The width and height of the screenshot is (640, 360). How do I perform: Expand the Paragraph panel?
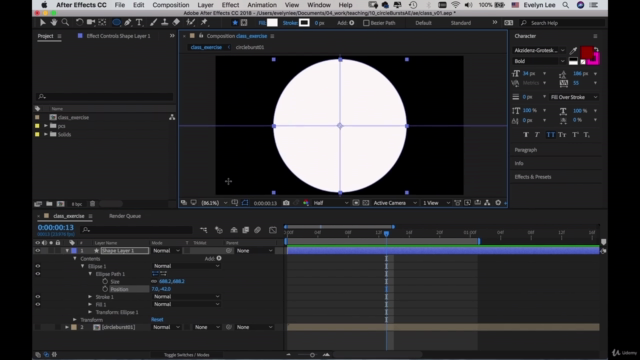526,150
